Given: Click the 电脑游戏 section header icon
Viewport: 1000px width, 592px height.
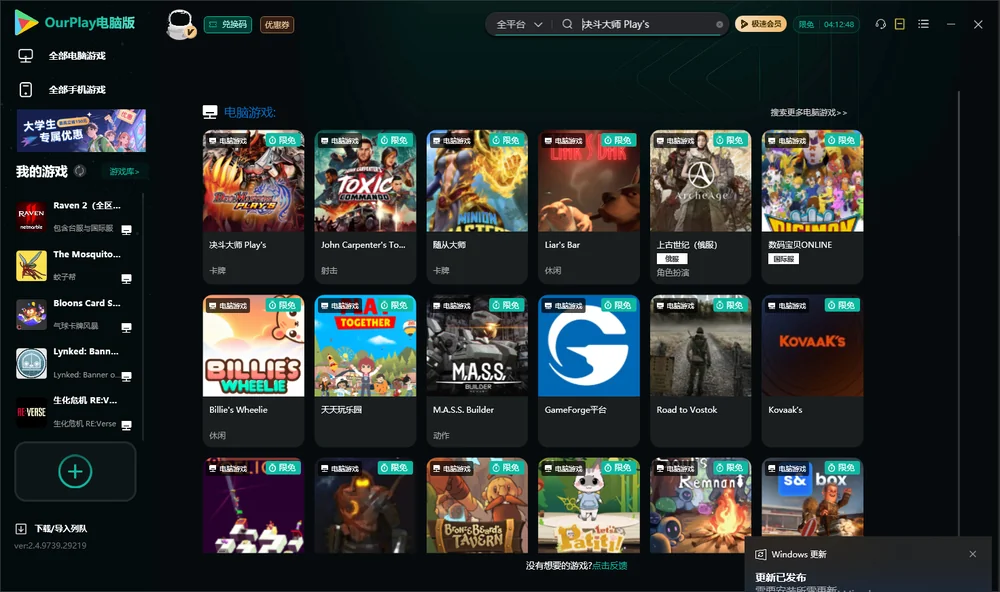Looking at the screenshot, I should pos(210,112).
